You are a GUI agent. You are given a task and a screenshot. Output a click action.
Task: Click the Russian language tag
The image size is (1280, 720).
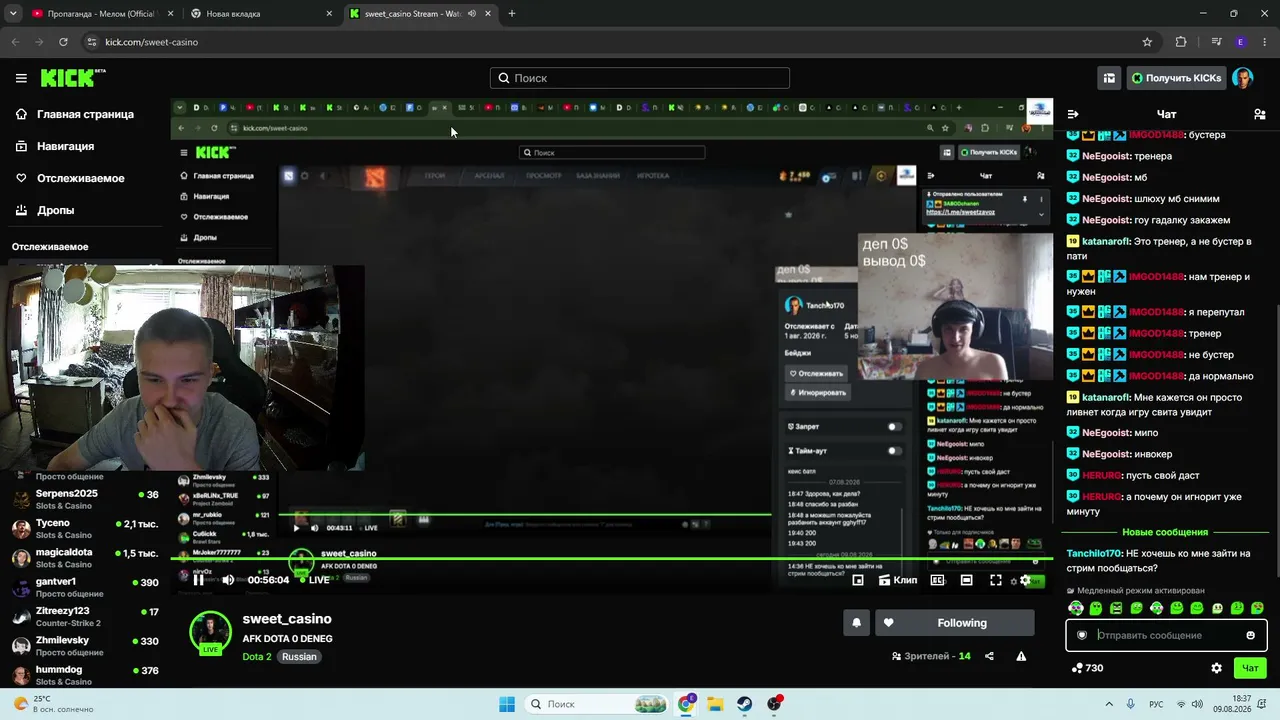[x=299, y=657]
